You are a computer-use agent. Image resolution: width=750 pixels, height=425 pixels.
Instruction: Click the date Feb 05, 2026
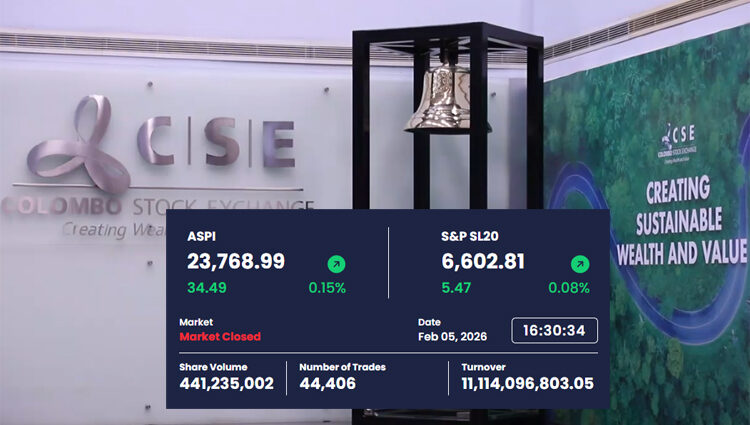coord(450,337)
